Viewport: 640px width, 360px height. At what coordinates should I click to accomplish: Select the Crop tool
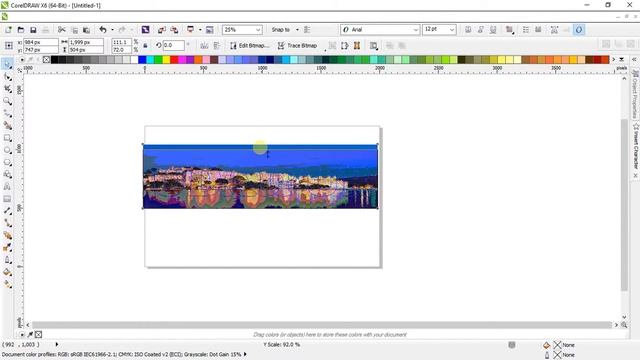[7, 89]
